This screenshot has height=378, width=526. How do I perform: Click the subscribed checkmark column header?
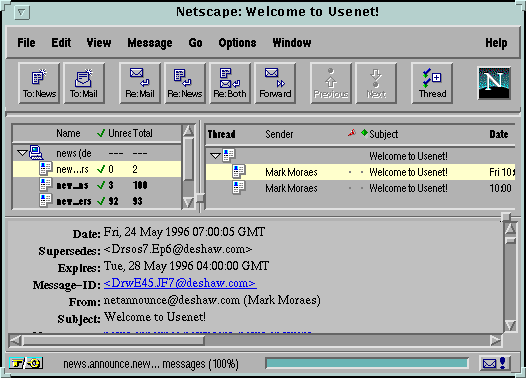coord(101,133)
